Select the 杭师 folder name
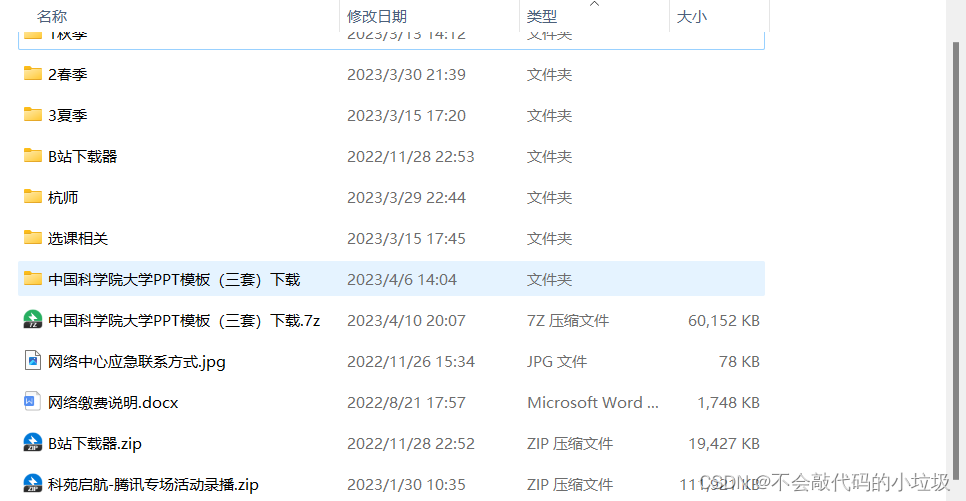This screenshot has height=501, width=966. 63,198
